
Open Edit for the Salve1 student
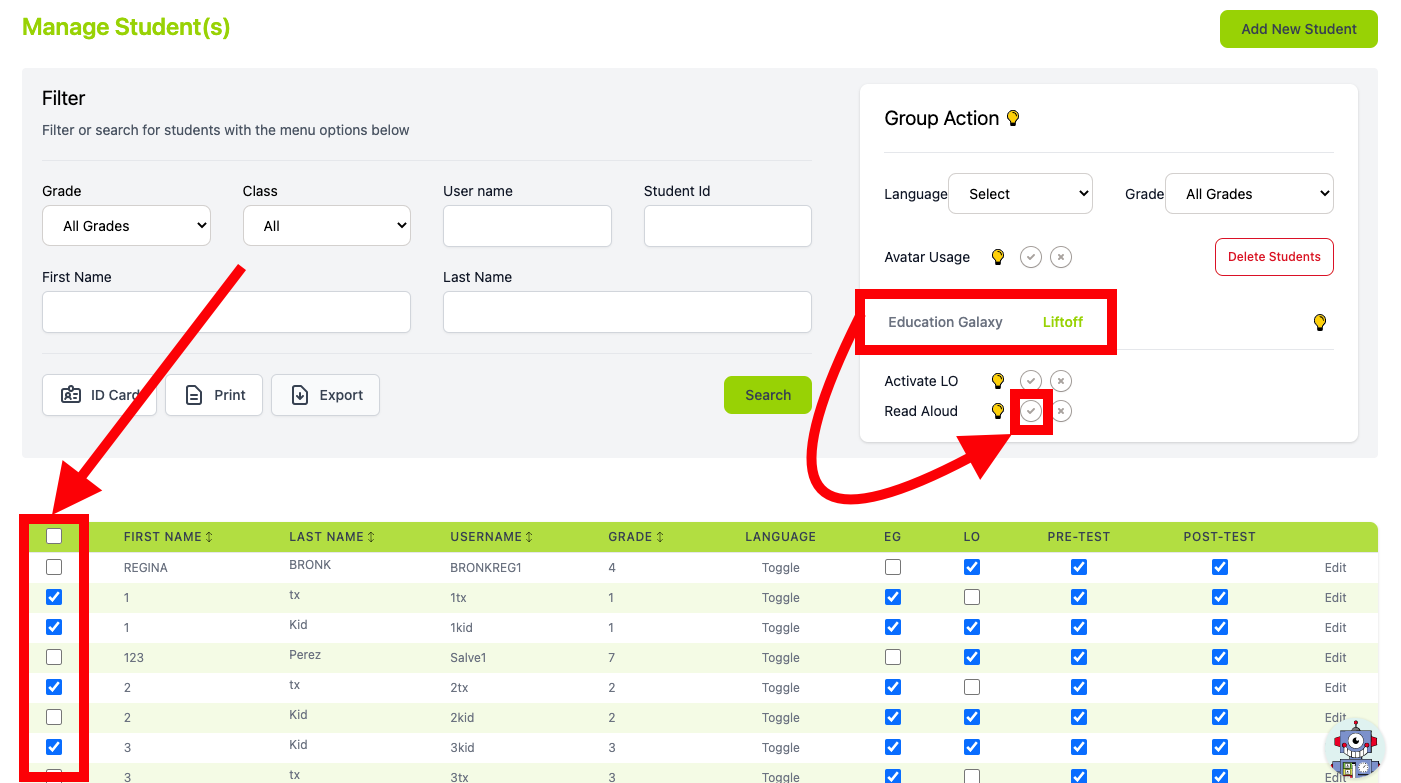pos(1336,658)
